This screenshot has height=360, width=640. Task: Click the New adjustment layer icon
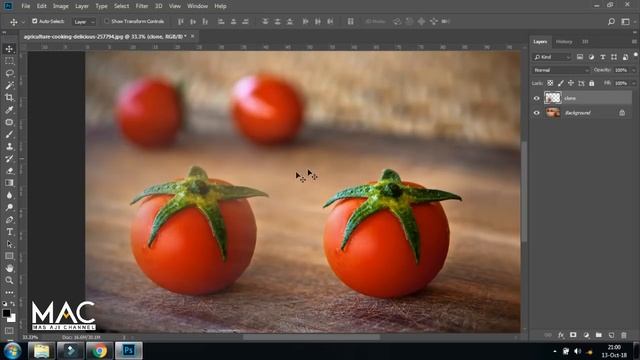coord(586,335)
